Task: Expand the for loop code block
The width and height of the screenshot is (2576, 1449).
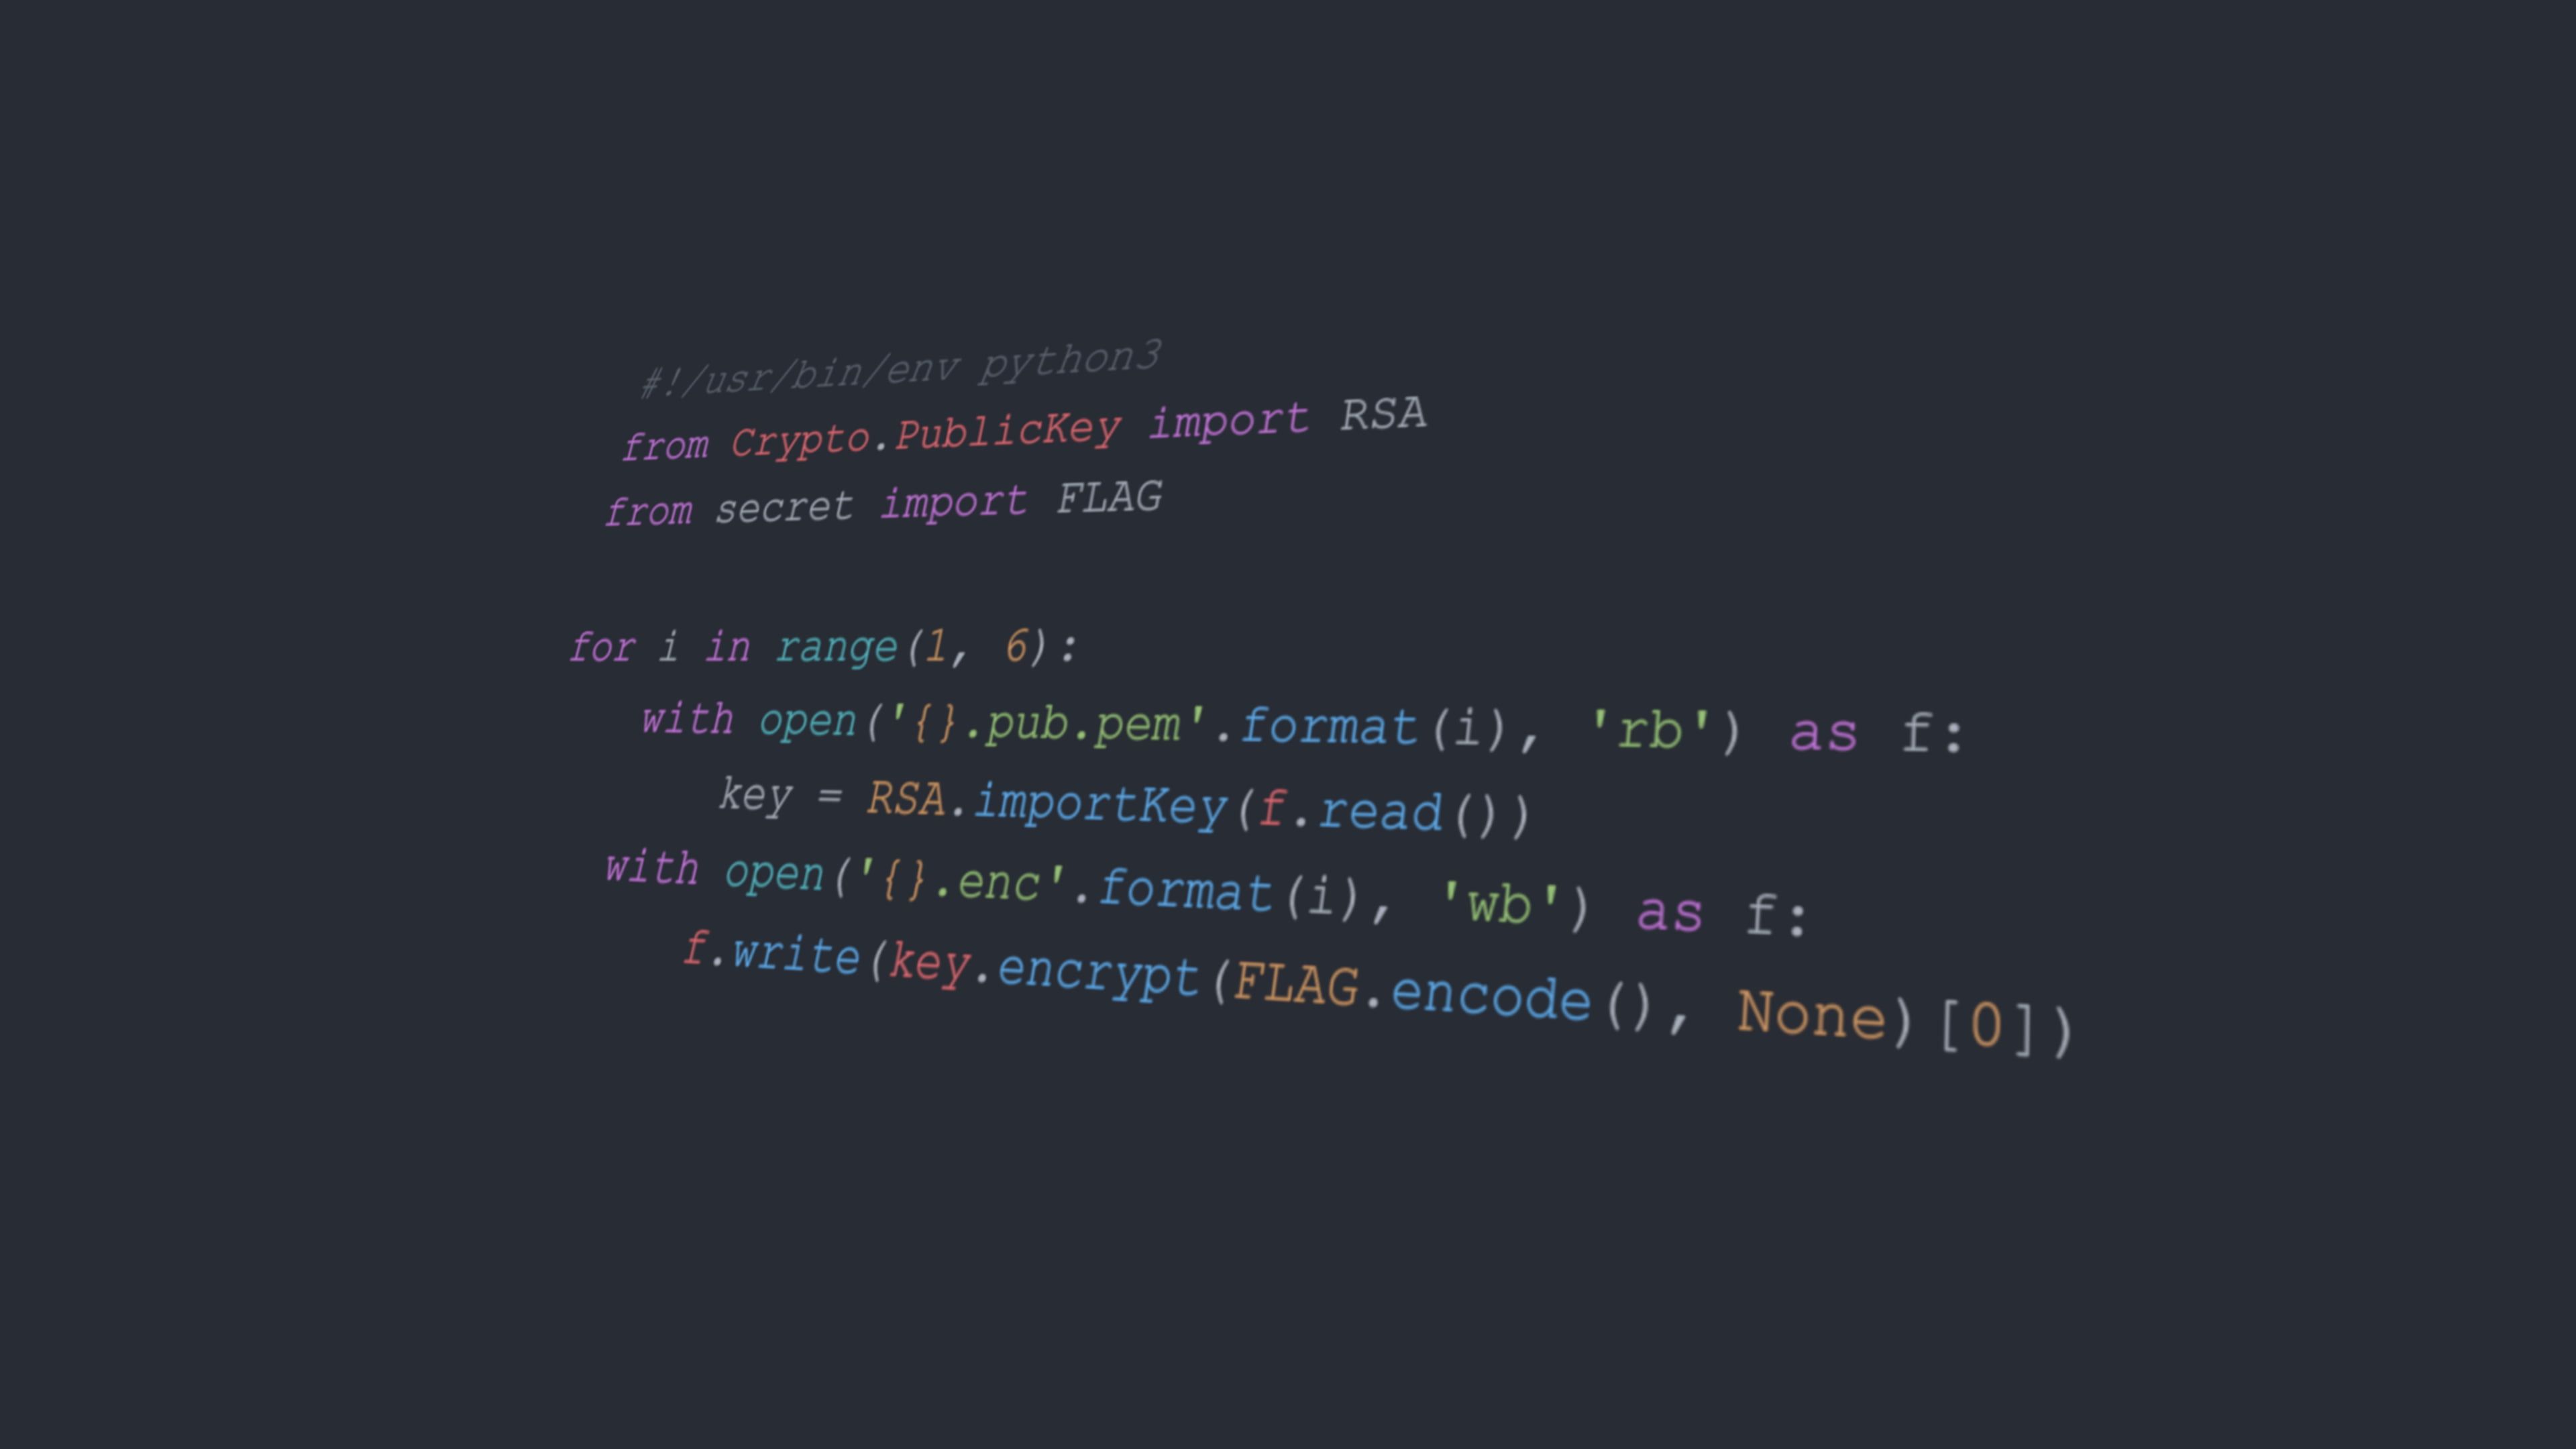Action: pos(539,647)
